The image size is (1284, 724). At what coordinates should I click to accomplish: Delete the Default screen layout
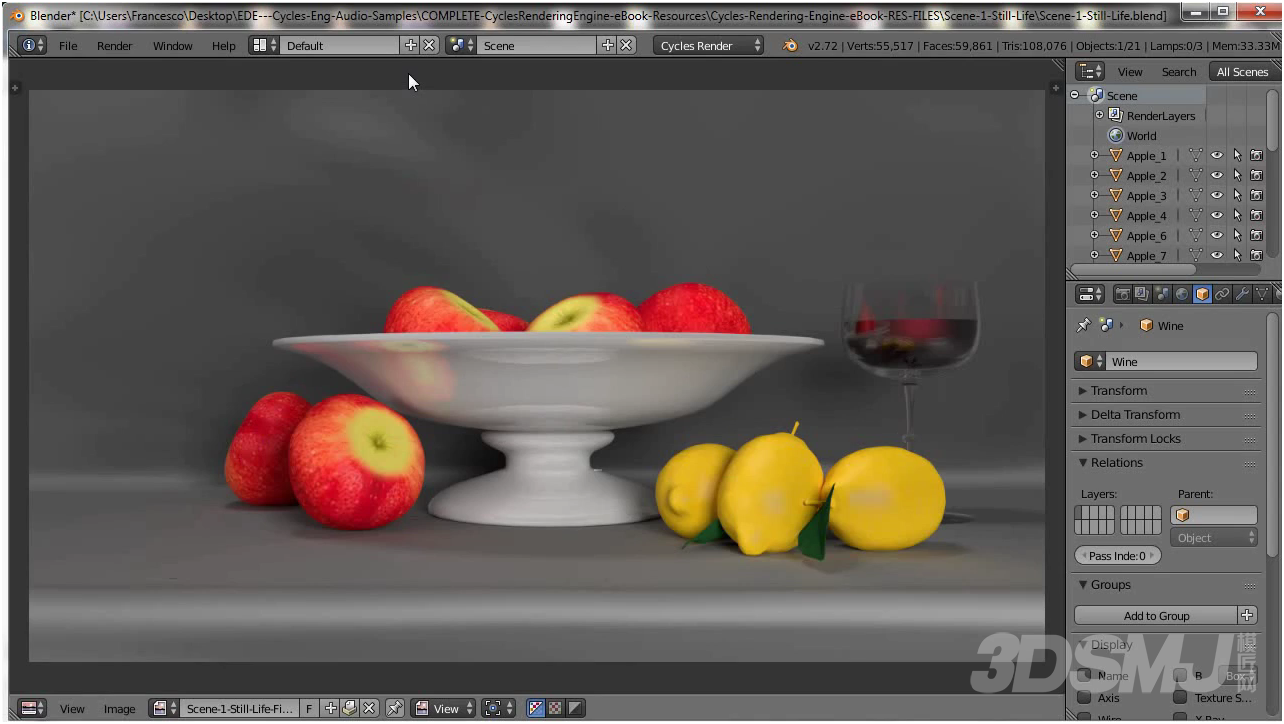tap(429, 45)
